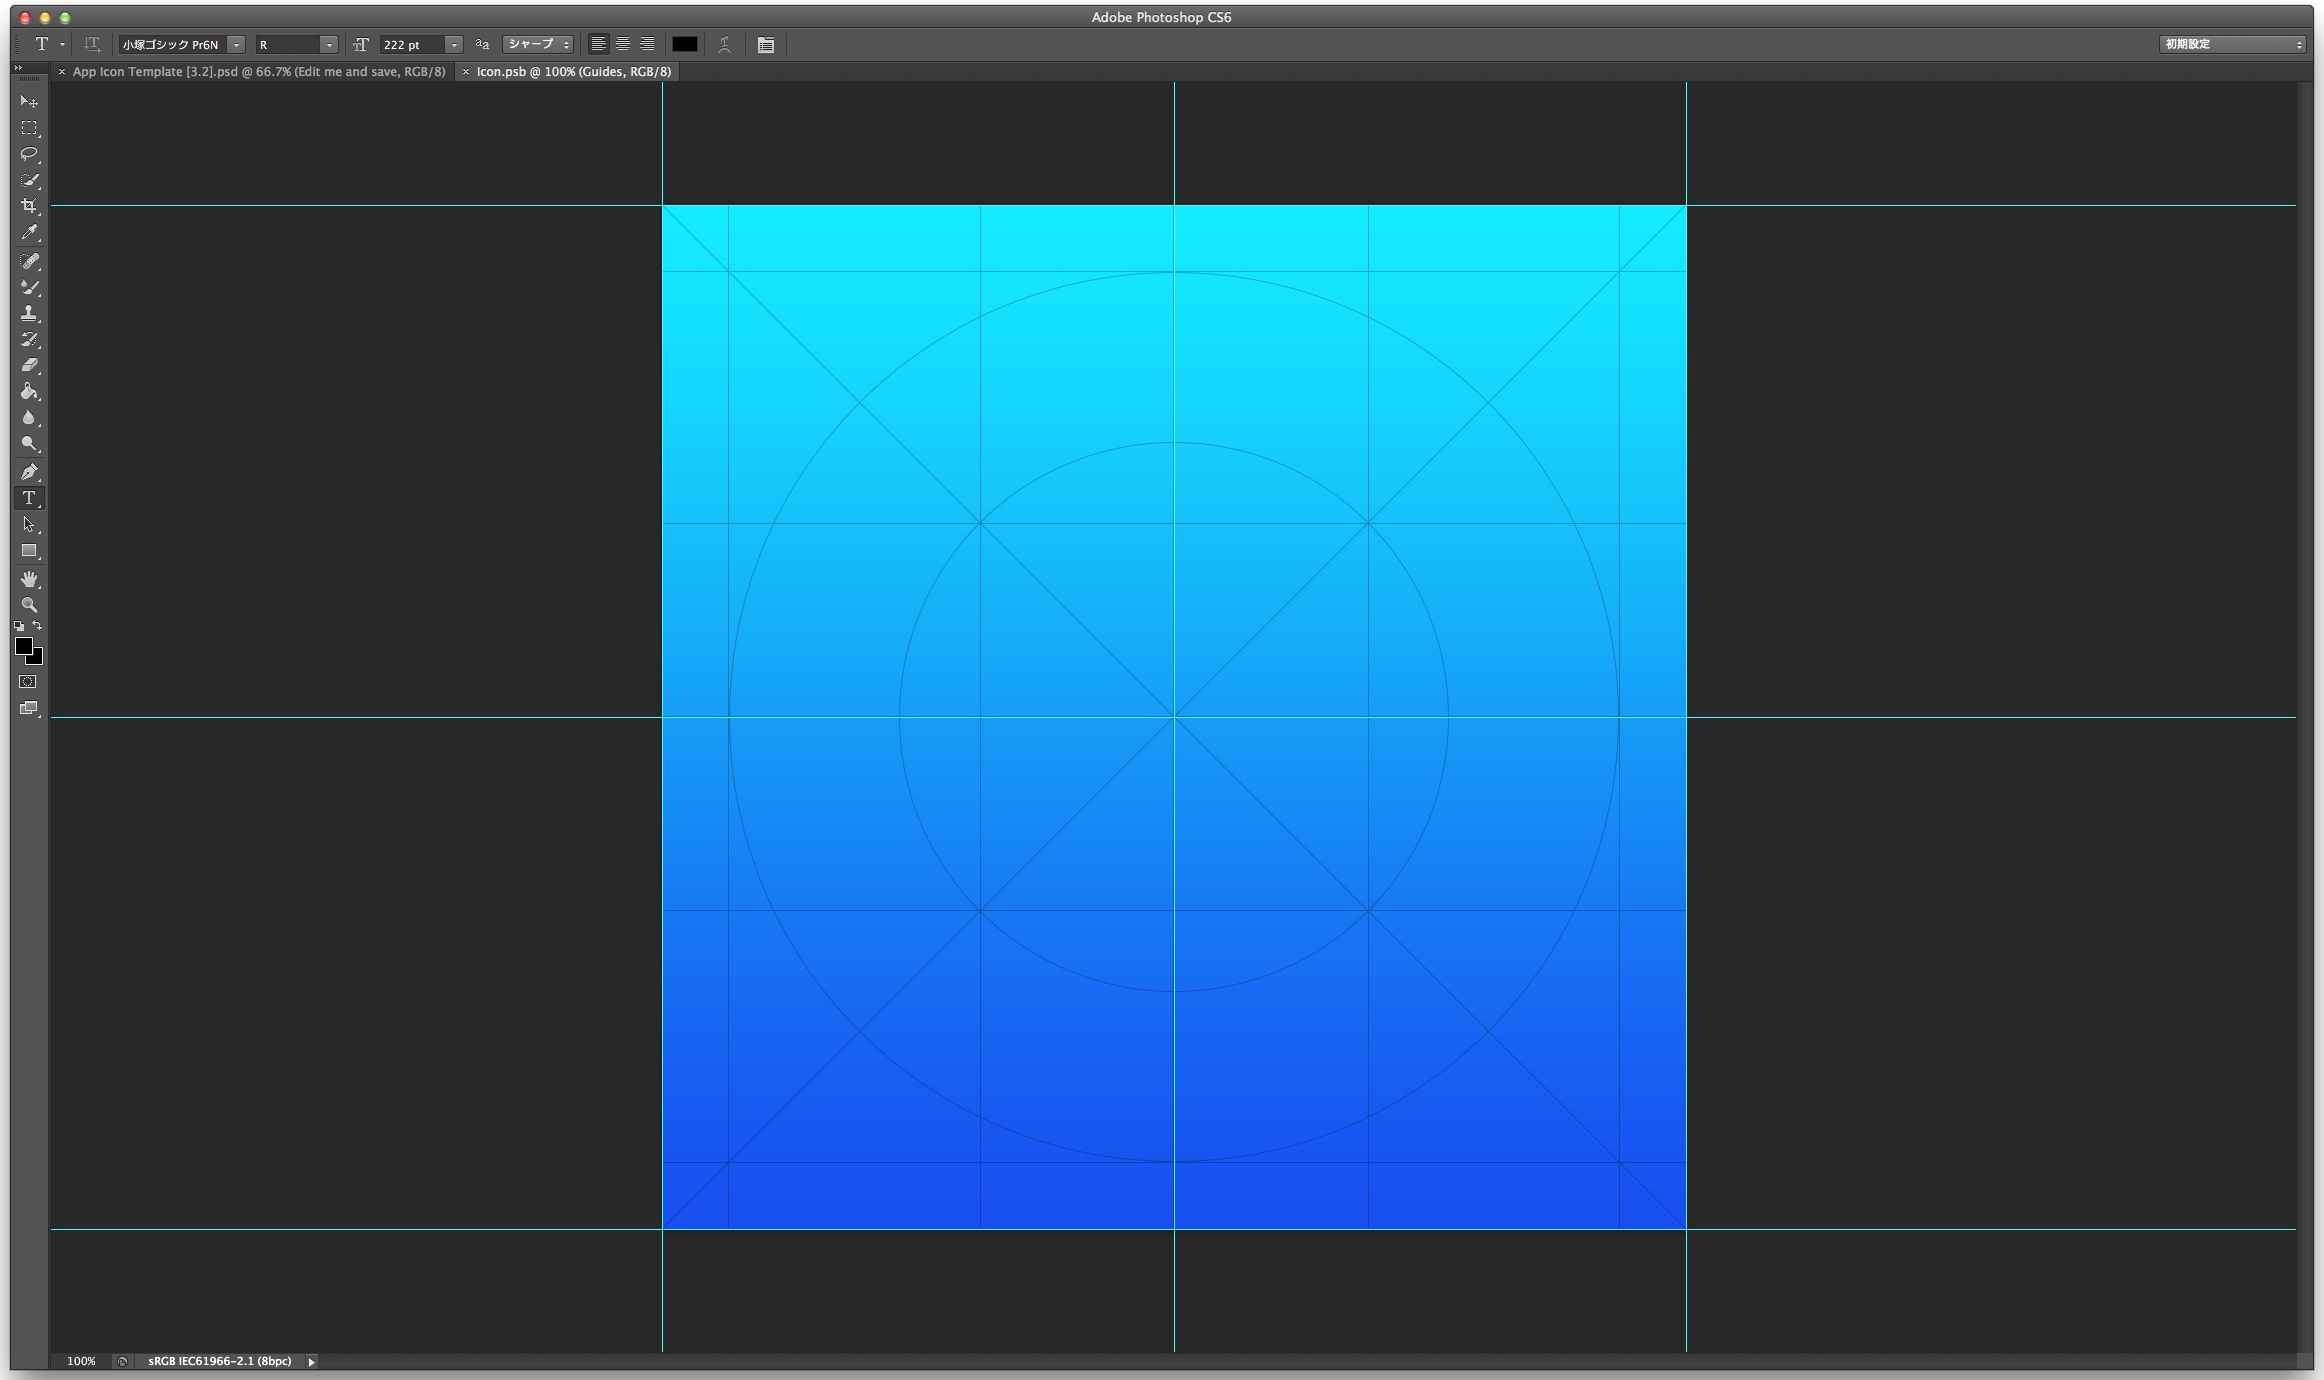Select the Rectangle shape tool
The width and height of the screenshot is (2324, 1380).
[x=29, y=550]
